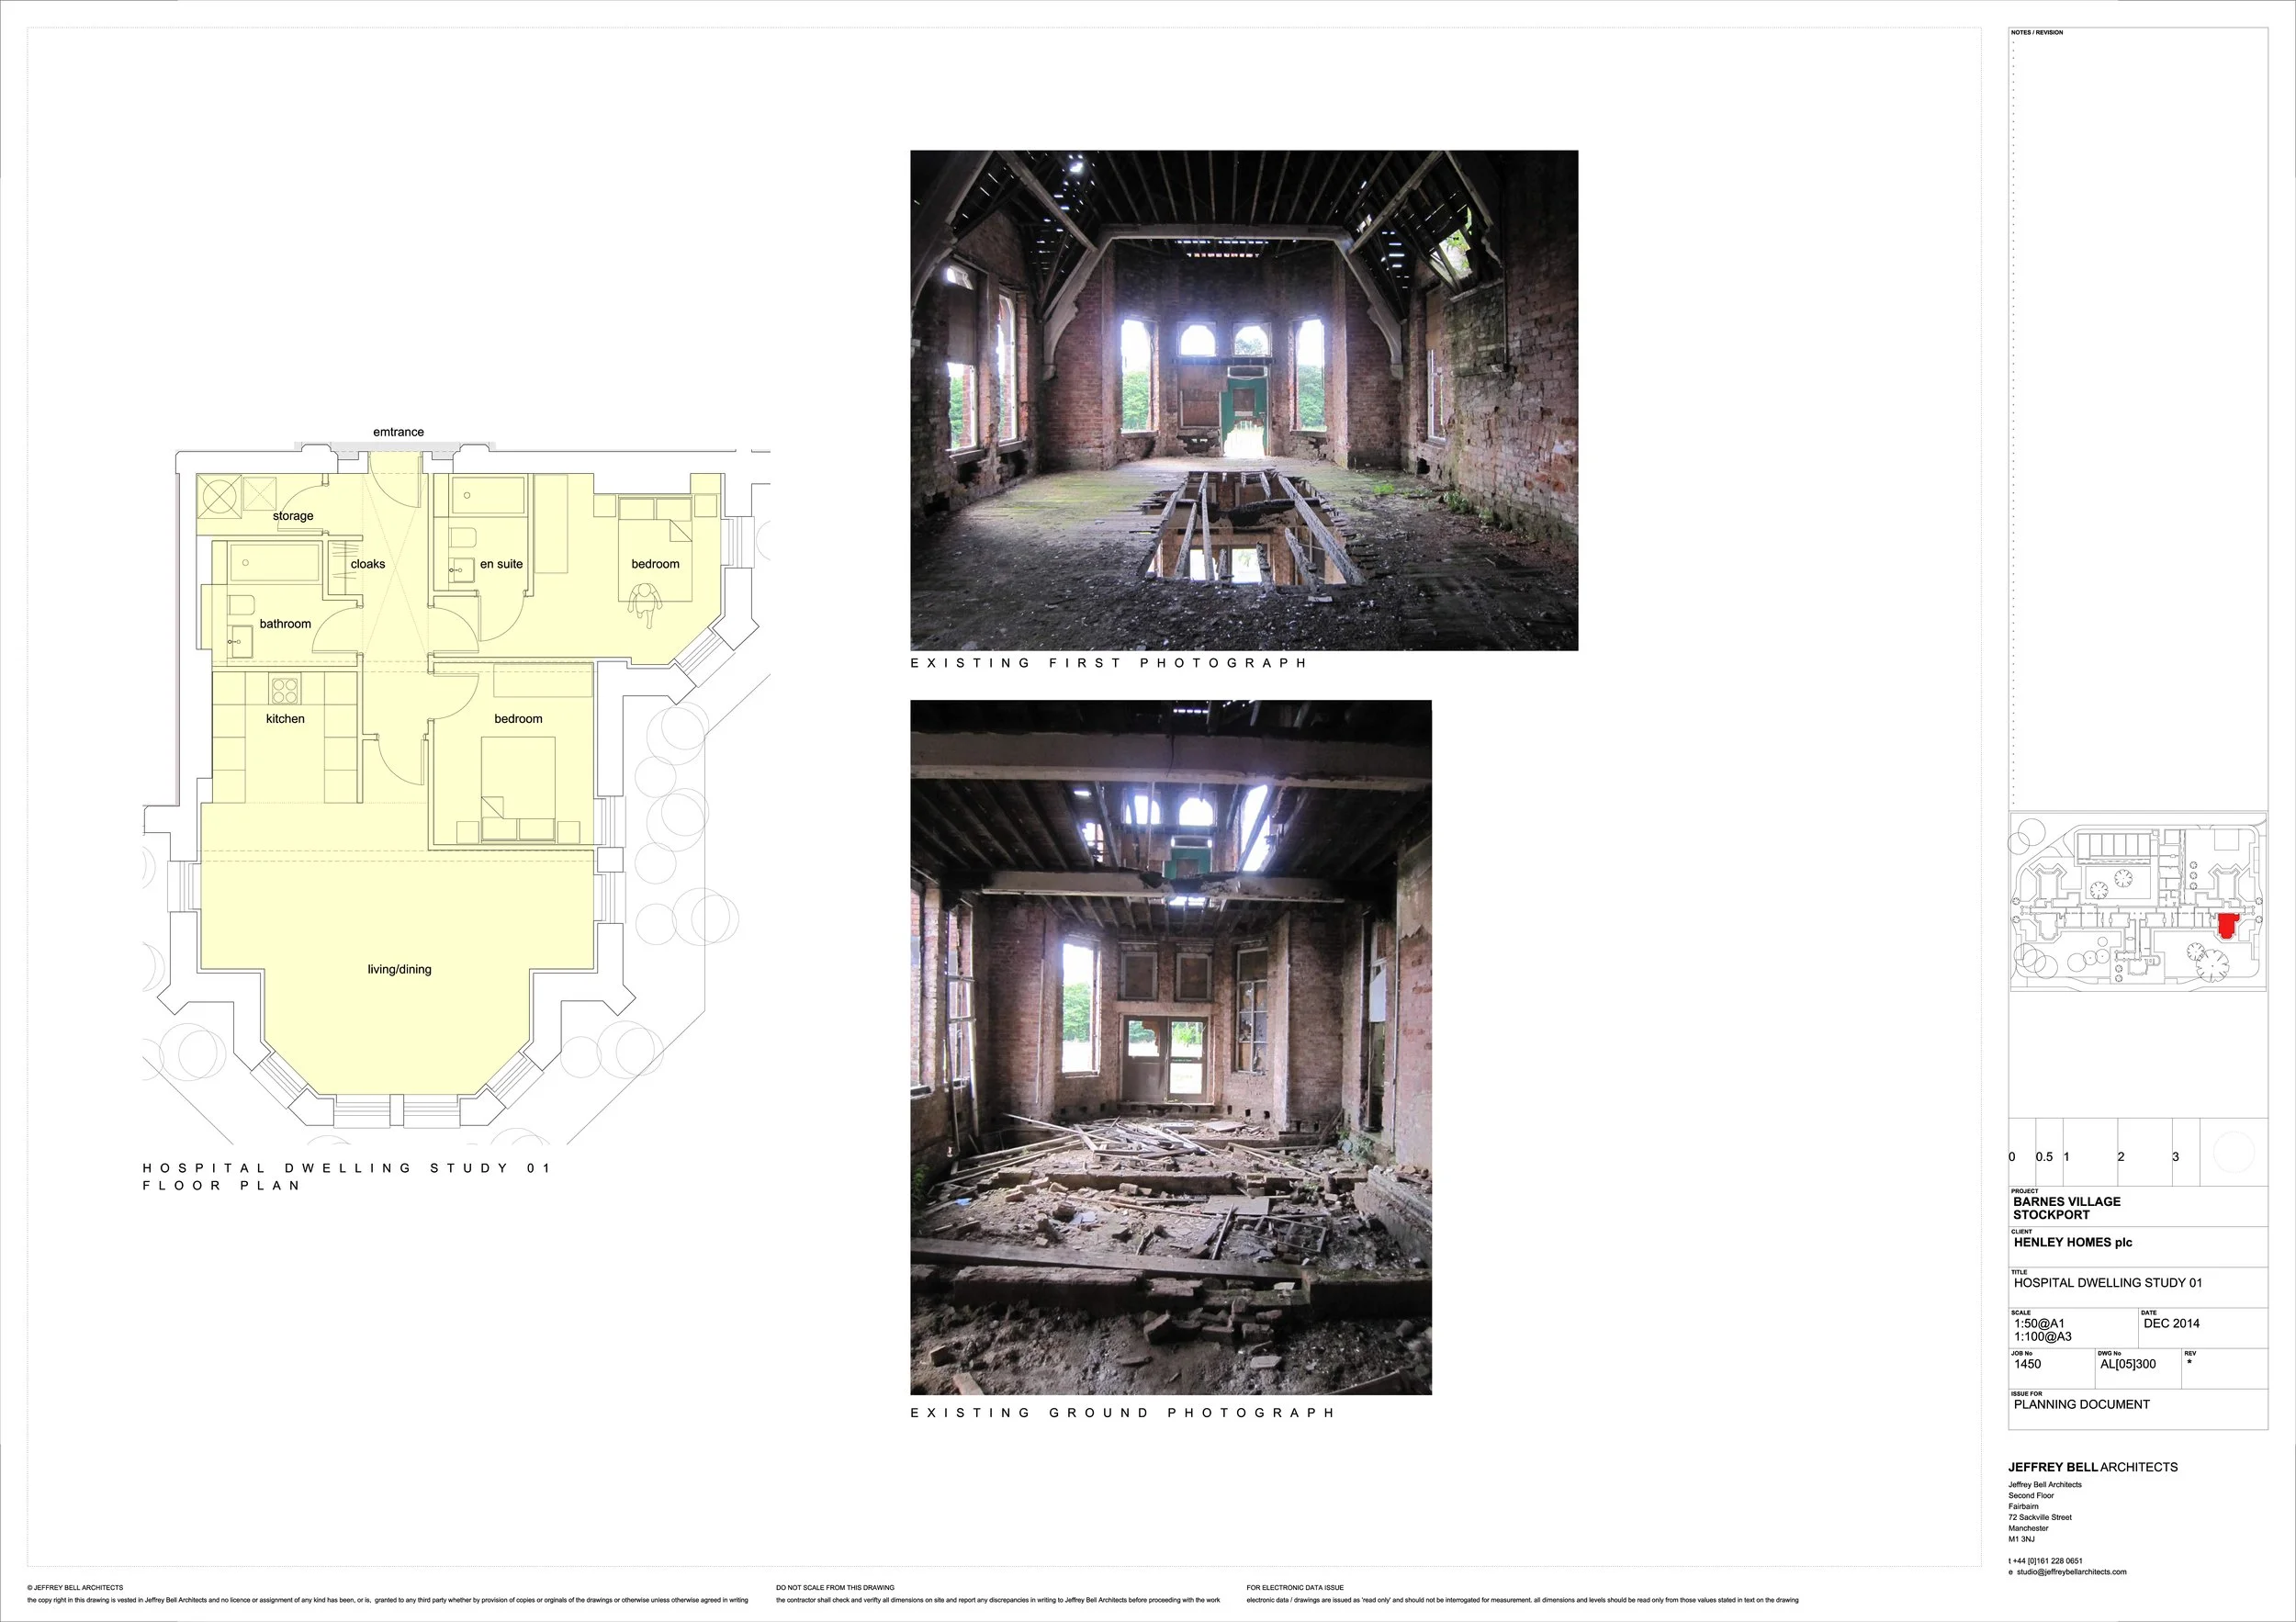Click the 'living/dining' room label

tap(399, 969)
